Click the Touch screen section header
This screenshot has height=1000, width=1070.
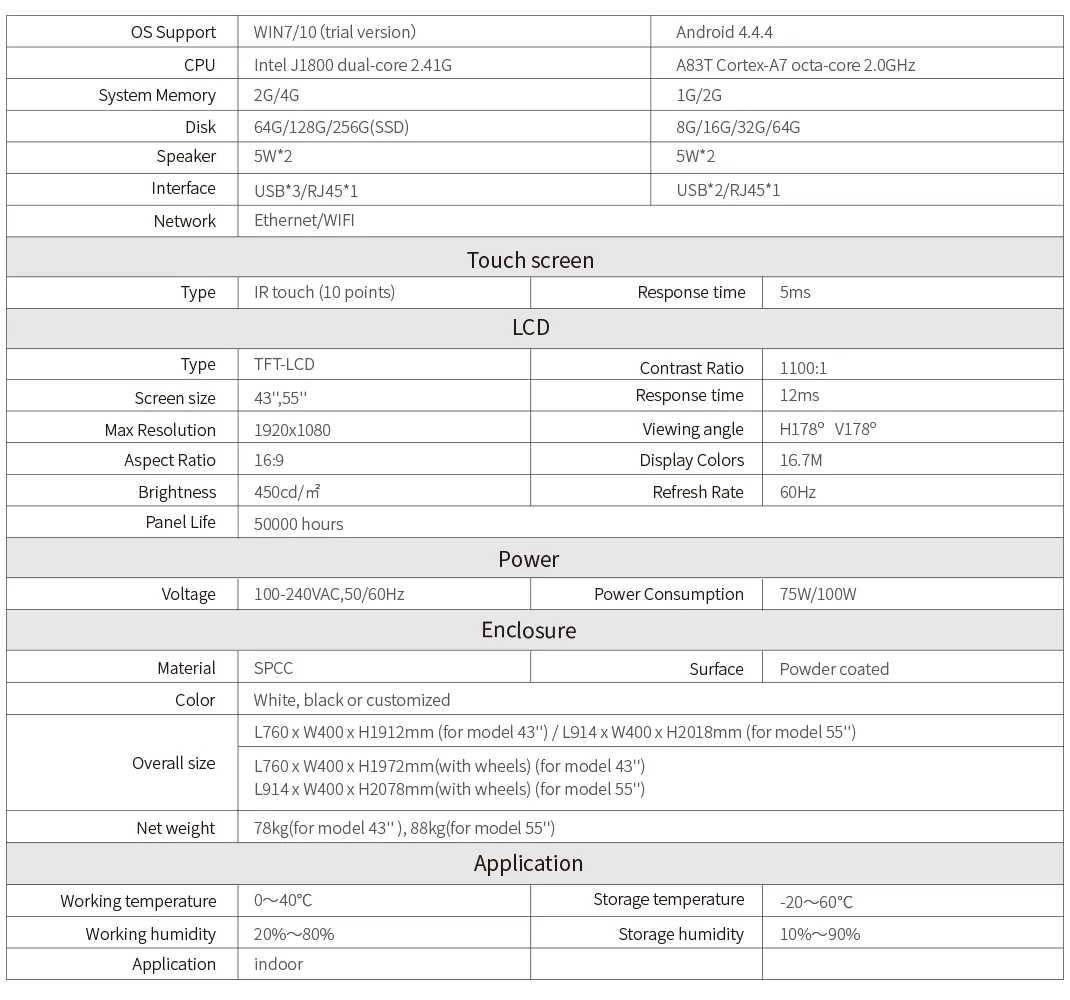(x=530, y=260)
